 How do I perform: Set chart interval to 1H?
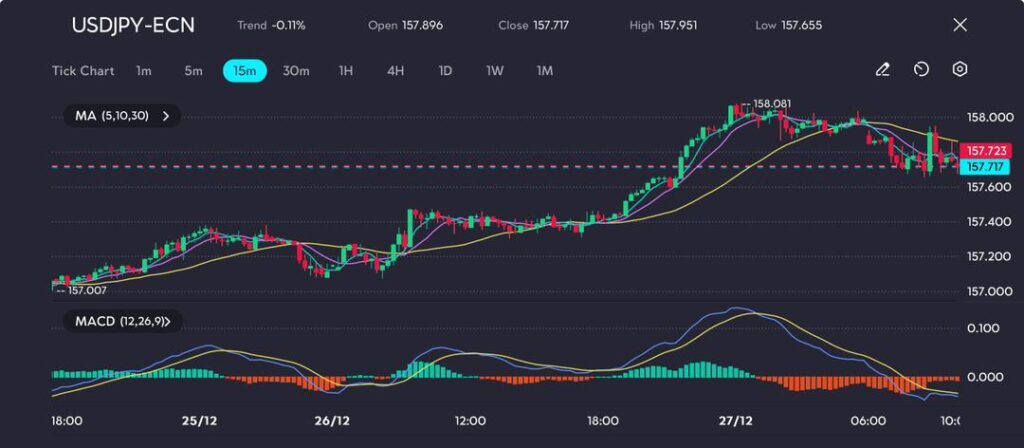point(346,71)
